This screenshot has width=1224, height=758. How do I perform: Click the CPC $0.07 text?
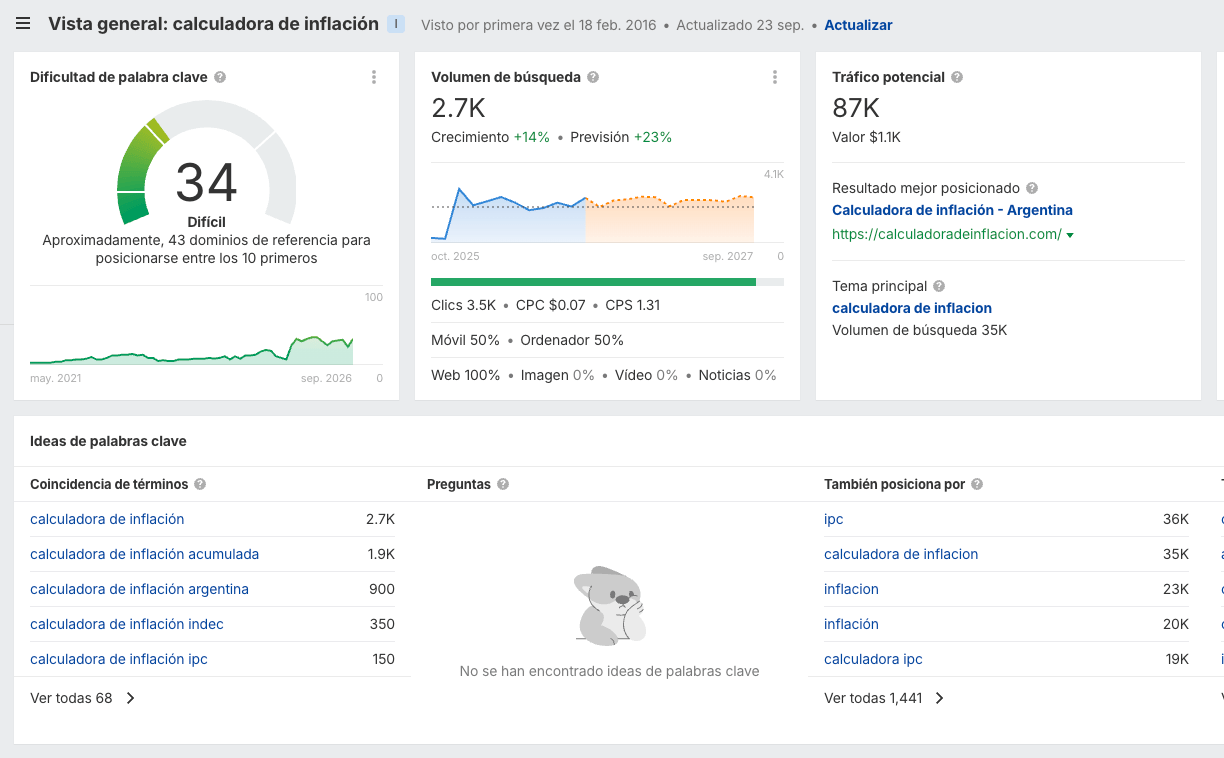tap(551, 305)
